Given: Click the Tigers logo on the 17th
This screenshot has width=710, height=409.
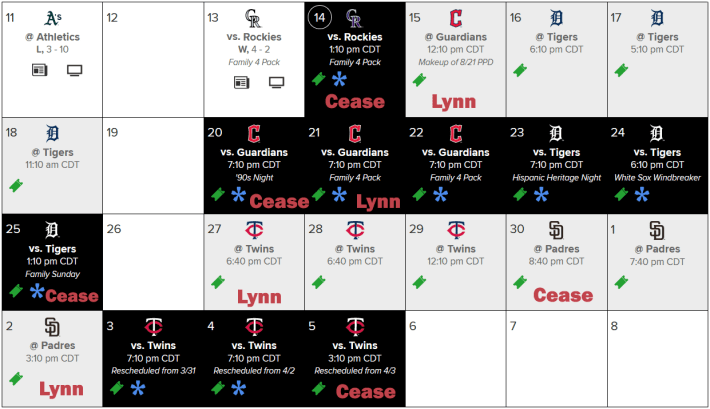Looking at the screenshot, I should (657, 18).
